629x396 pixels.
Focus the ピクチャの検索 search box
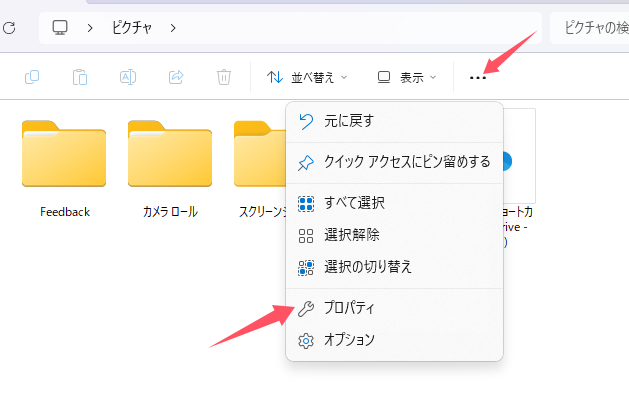click(x=590, y=28)
